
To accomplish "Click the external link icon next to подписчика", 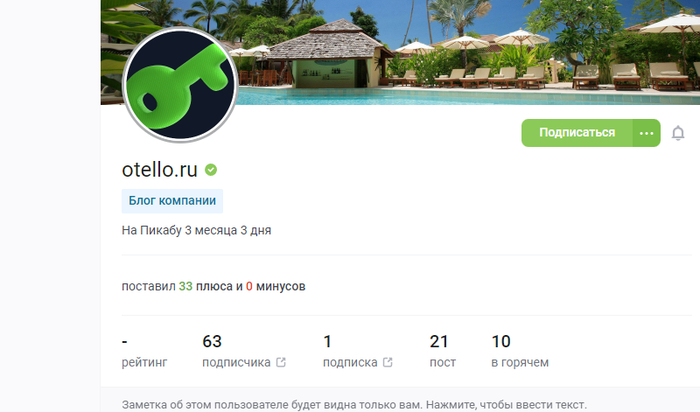I will [281, 362].
